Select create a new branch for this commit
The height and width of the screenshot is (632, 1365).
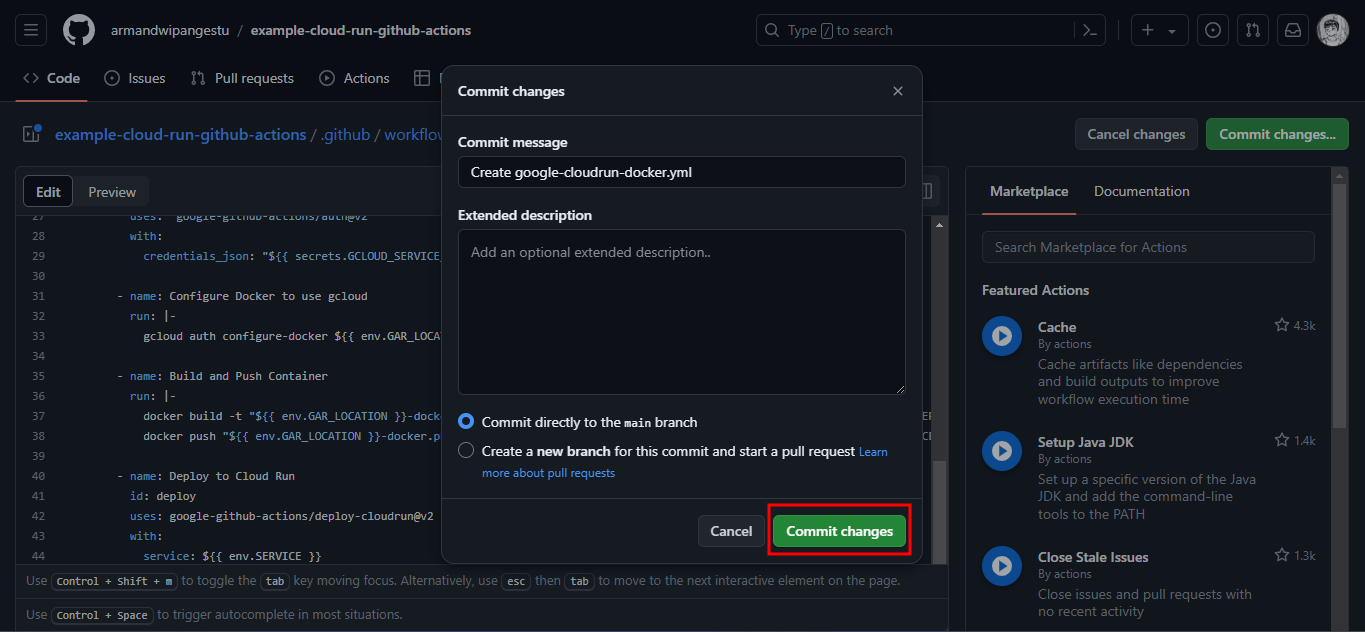[x=465, y=450]
